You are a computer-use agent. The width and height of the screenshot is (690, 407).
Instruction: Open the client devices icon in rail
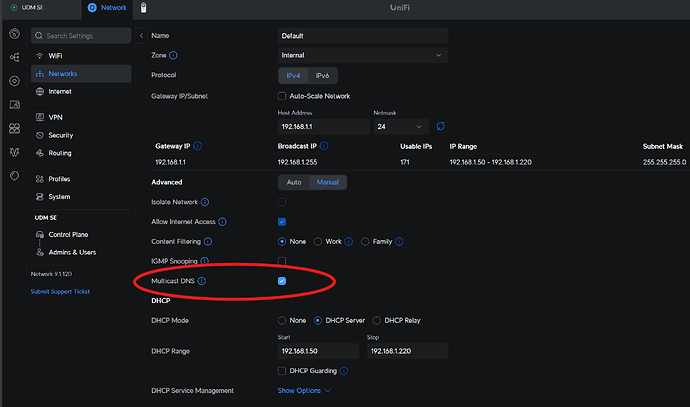pos(15,105)
